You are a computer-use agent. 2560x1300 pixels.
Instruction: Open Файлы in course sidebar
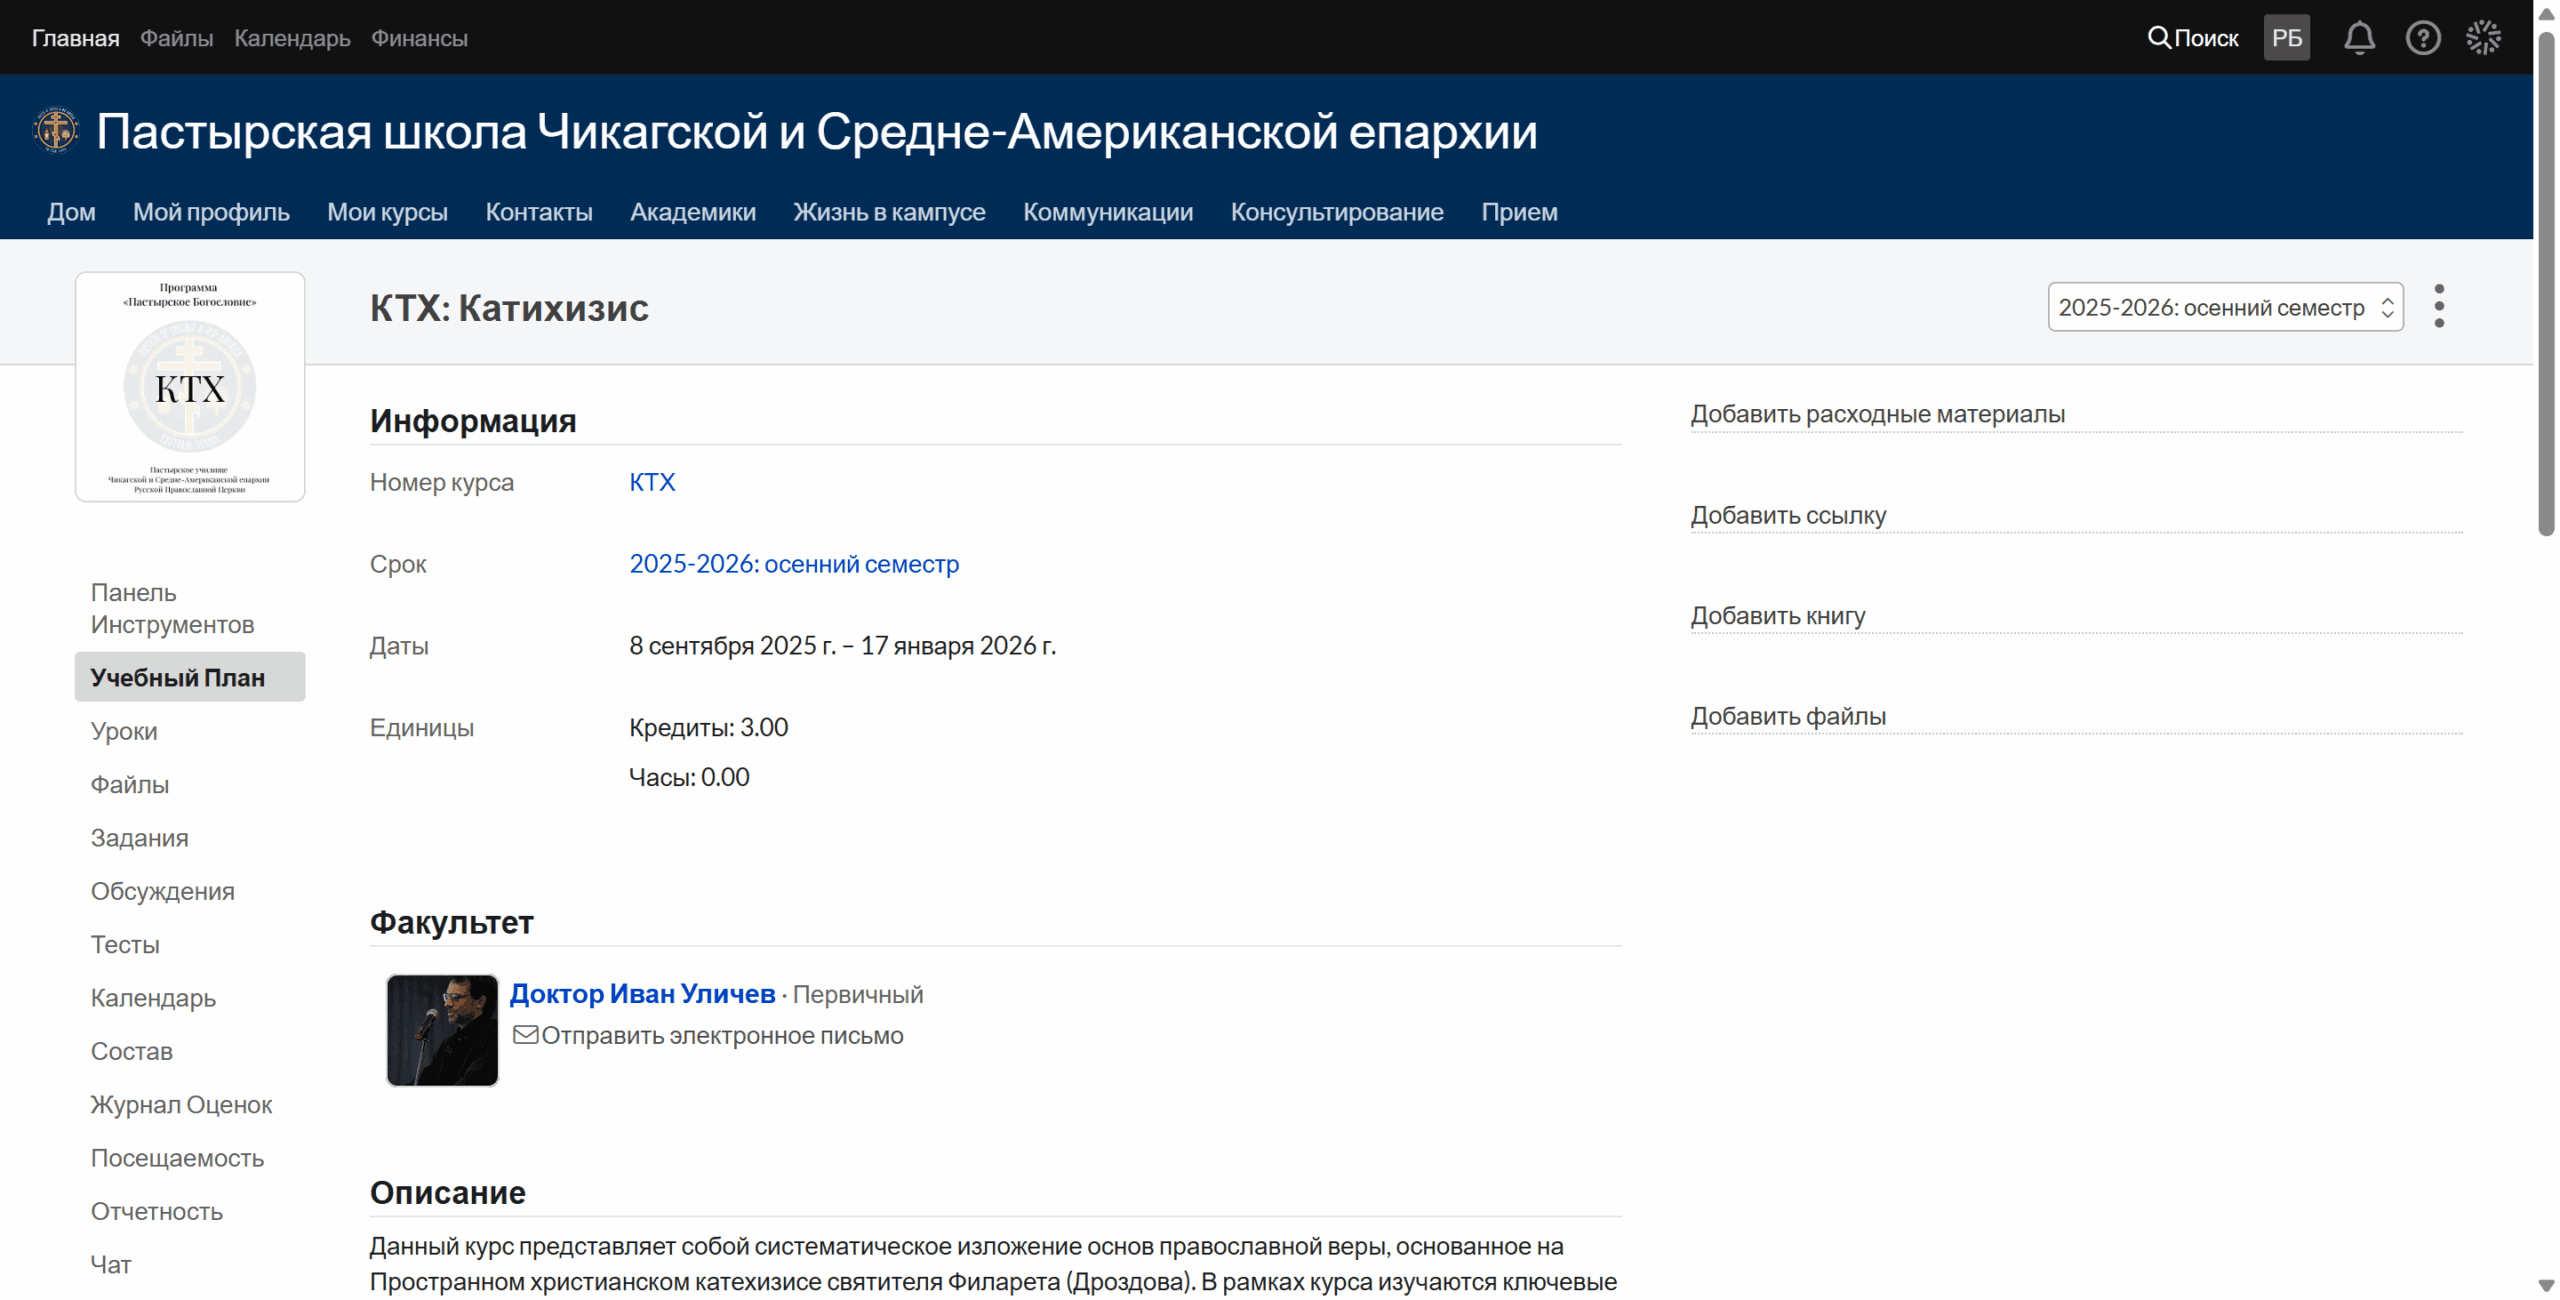pyautogui.click(x=130, y=784)
